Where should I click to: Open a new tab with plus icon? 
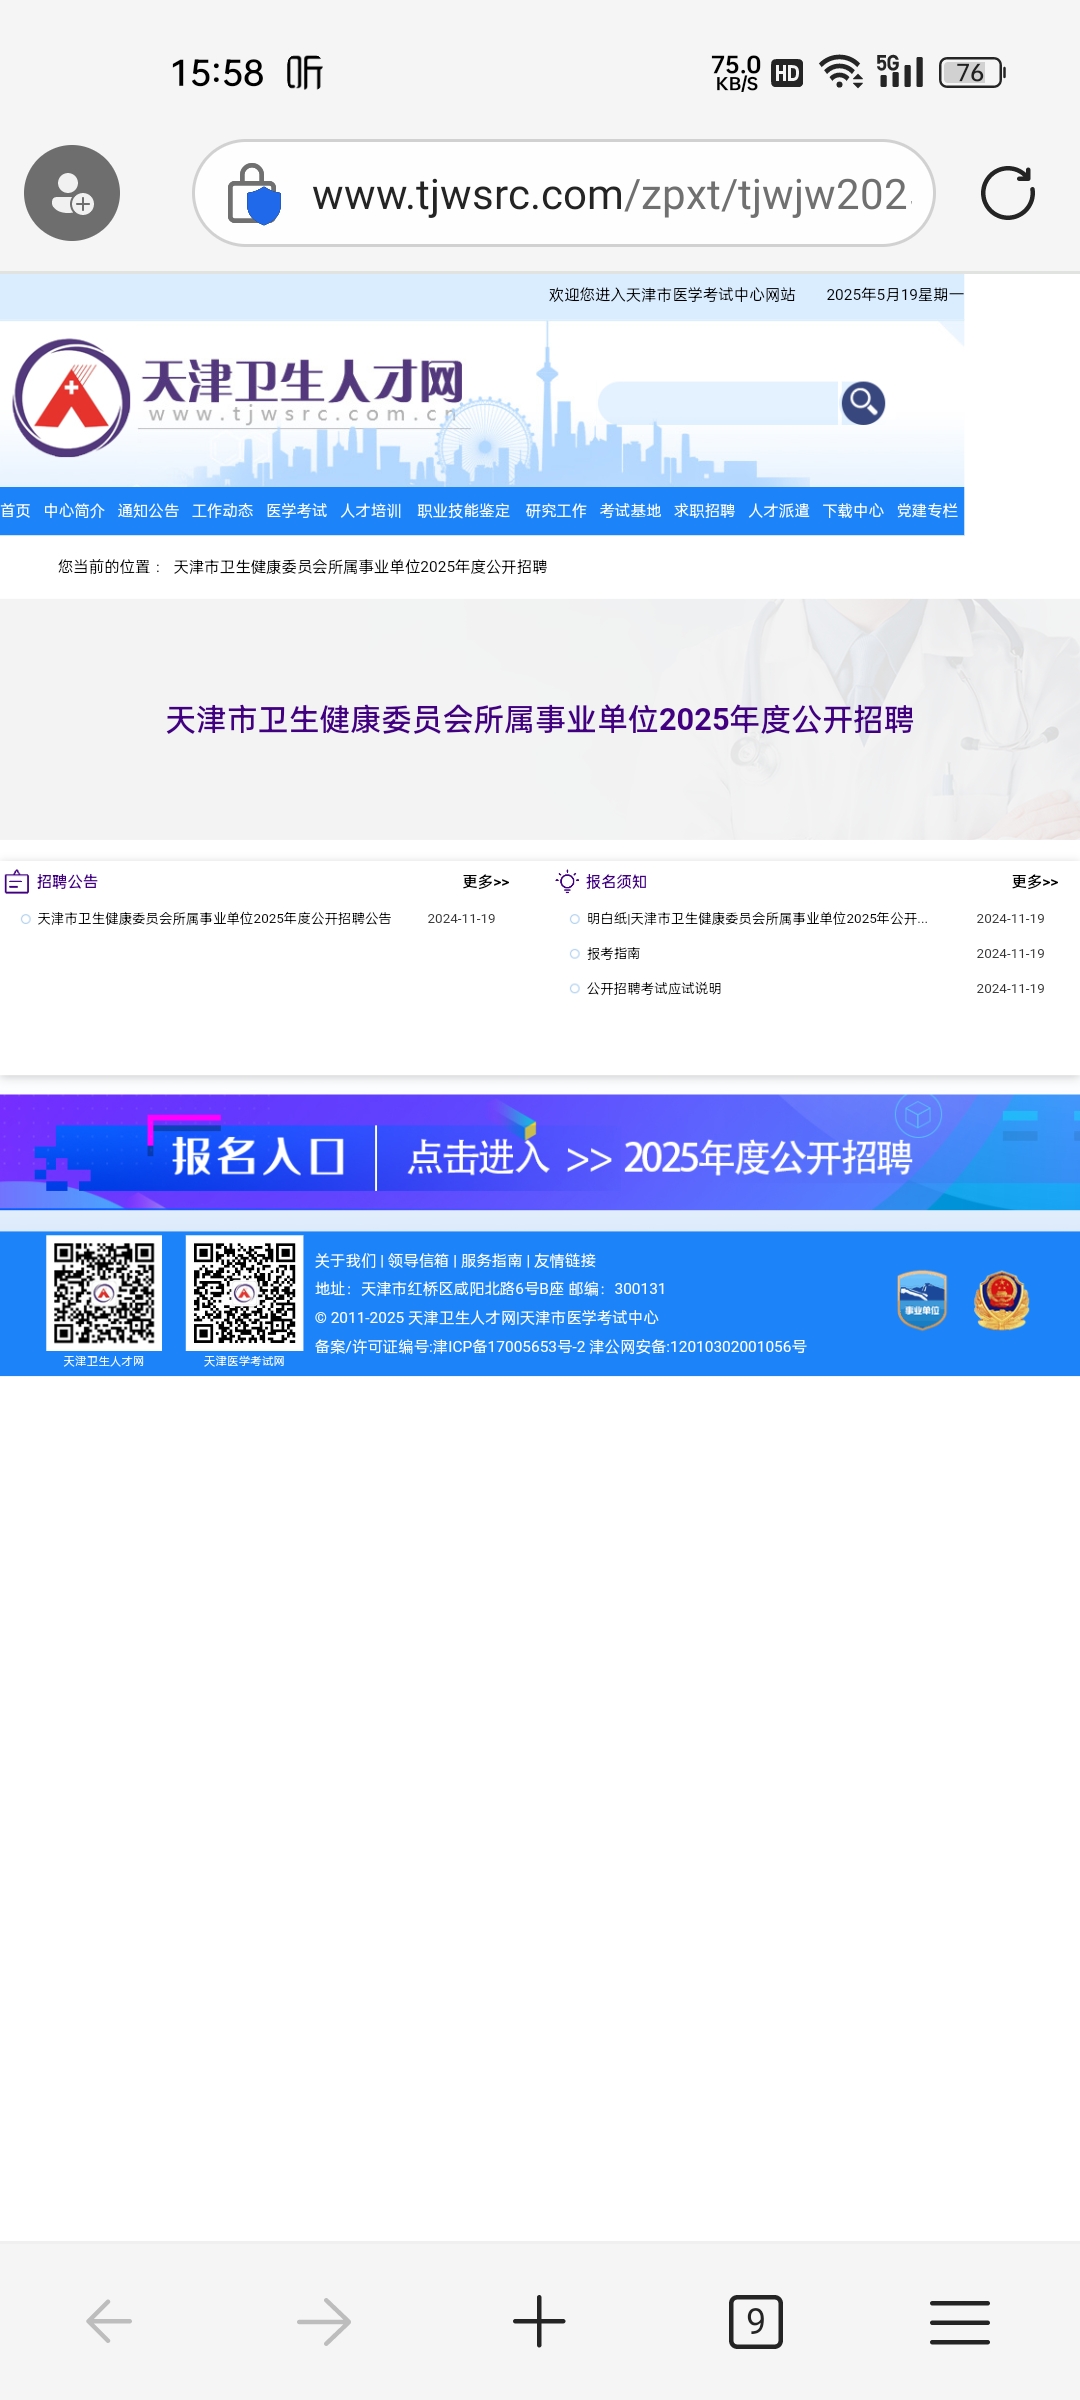pyautogui.click(x=539, y=2321)
